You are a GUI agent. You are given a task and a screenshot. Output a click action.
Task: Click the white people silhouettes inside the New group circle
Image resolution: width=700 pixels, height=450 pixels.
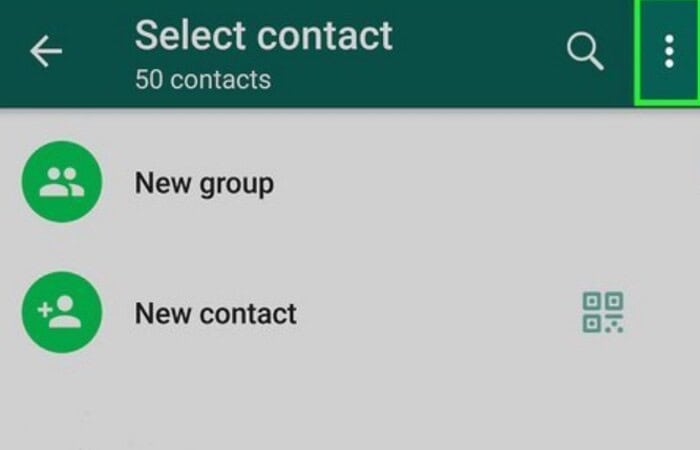[x=62, y=182]
